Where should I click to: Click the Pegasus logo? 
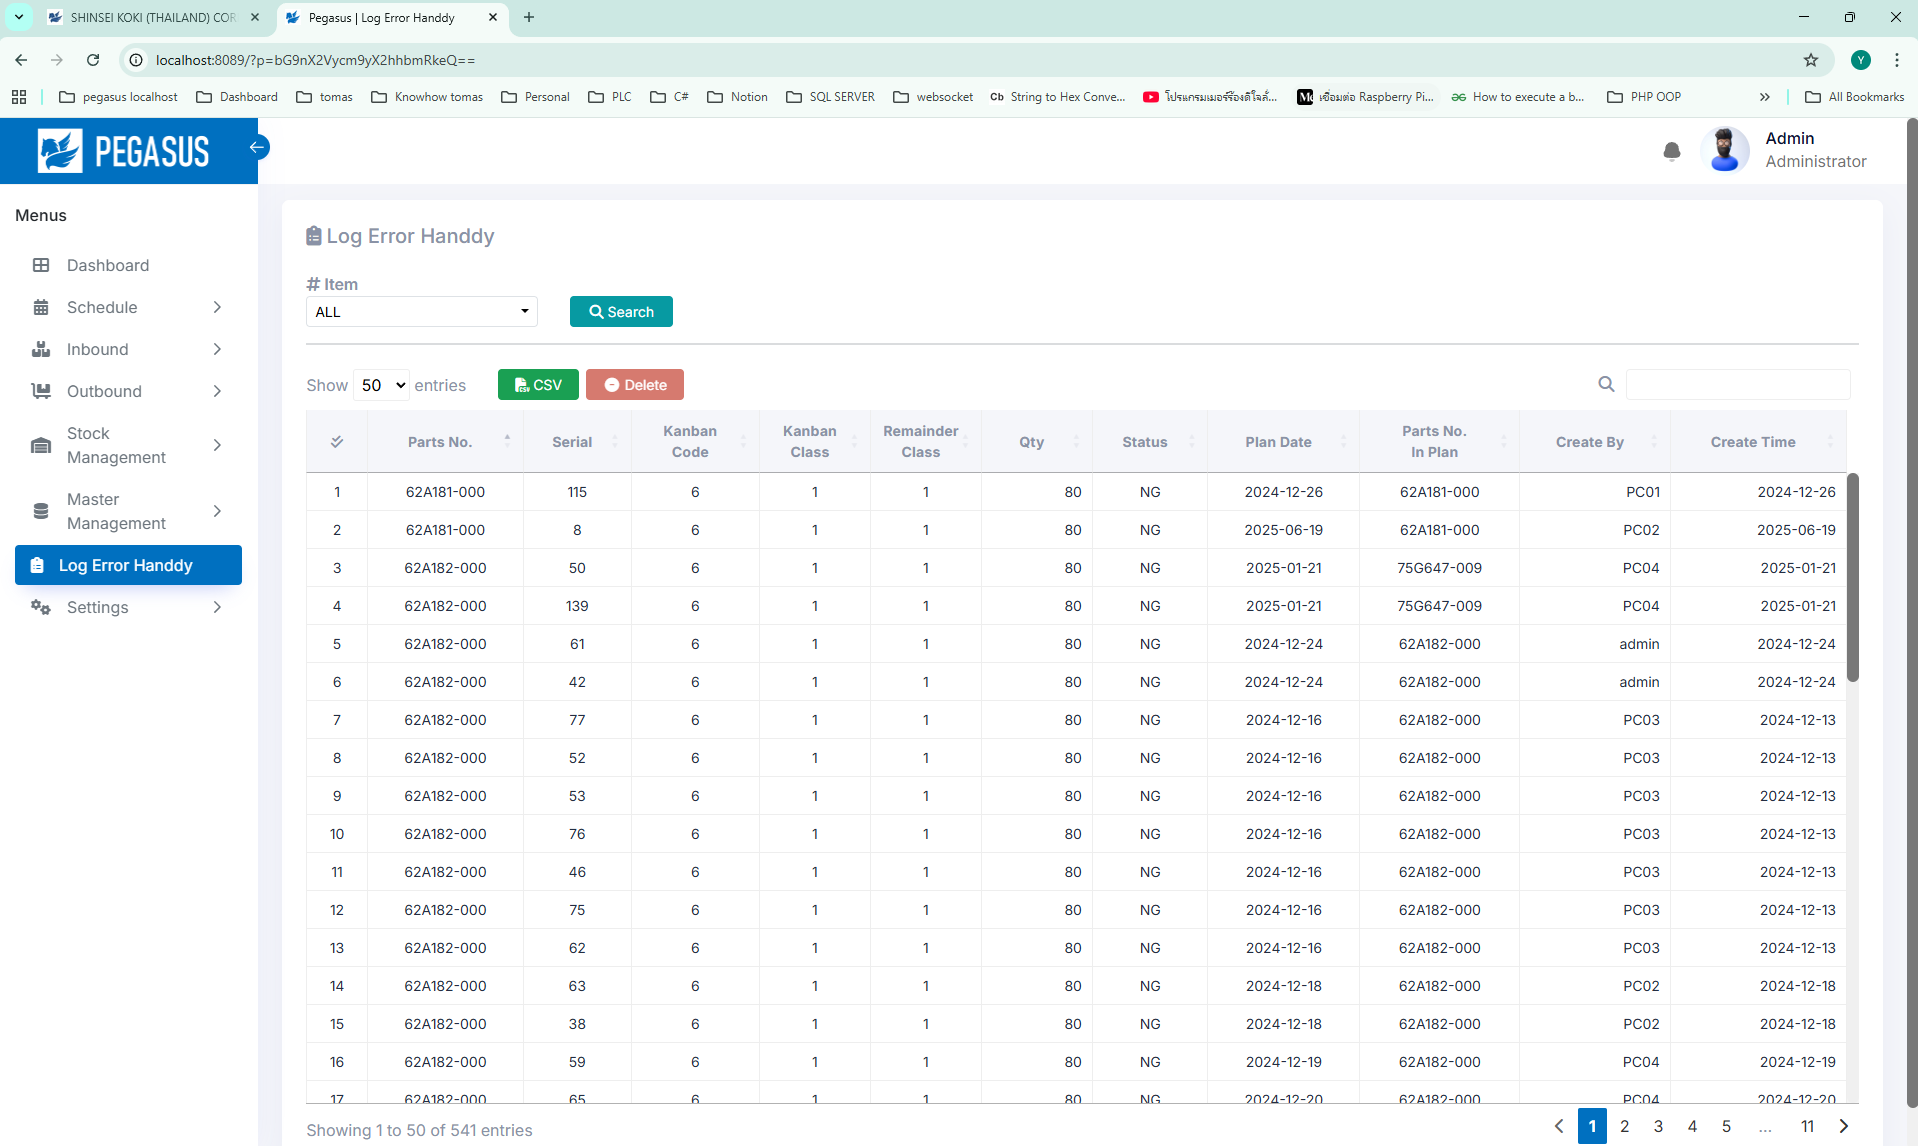pos(124,151)
